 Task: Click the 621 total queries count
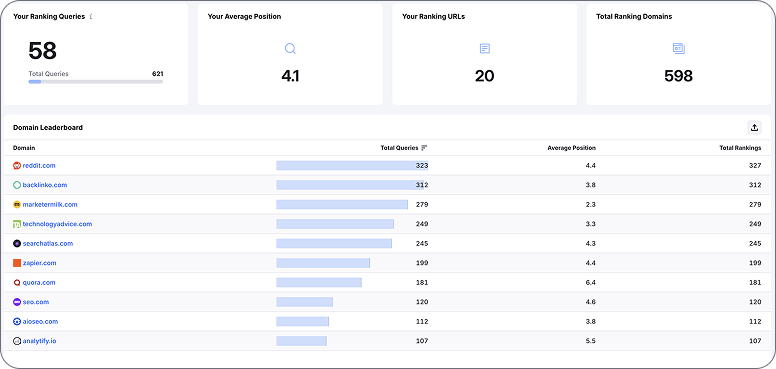point(157,74)
